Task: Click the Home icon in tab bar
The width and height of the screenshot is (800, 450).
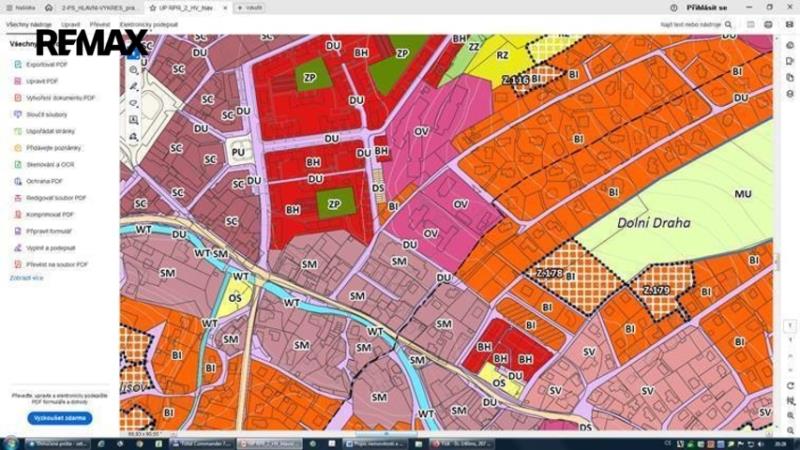Action: click(49, 7)
